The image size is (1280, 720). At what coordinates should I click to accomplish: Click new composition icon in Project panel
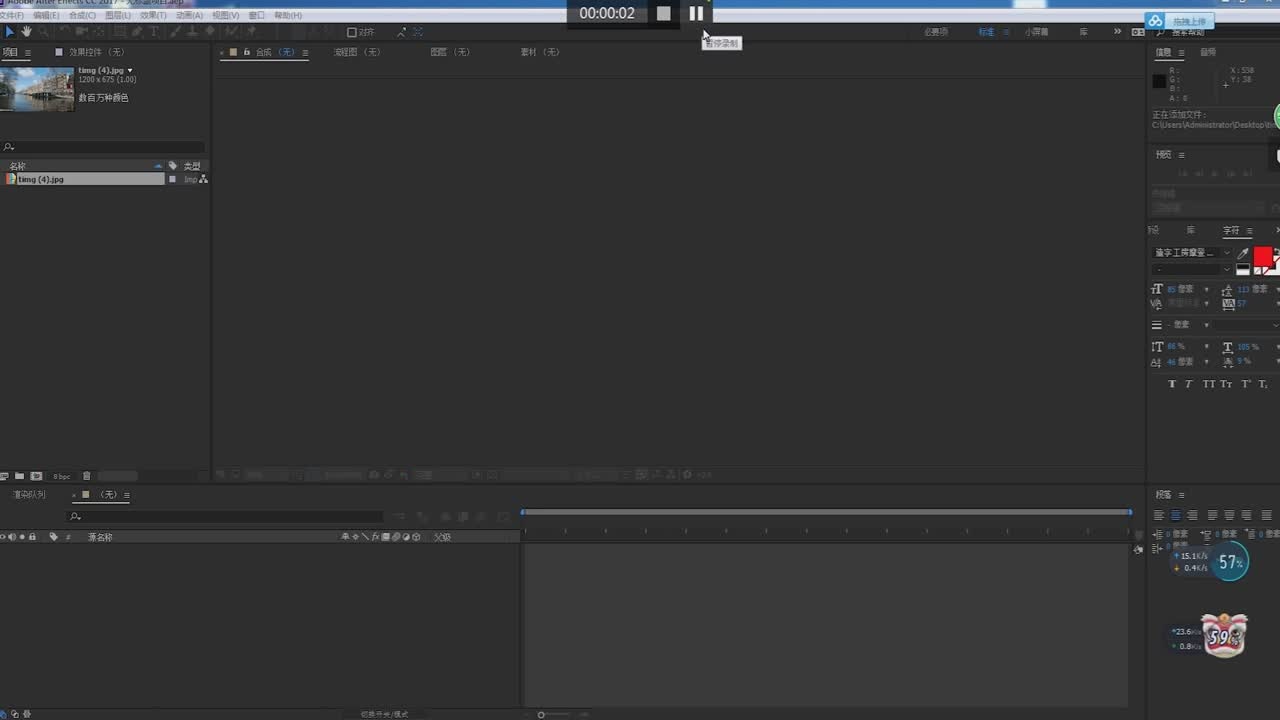click(36, 476)
